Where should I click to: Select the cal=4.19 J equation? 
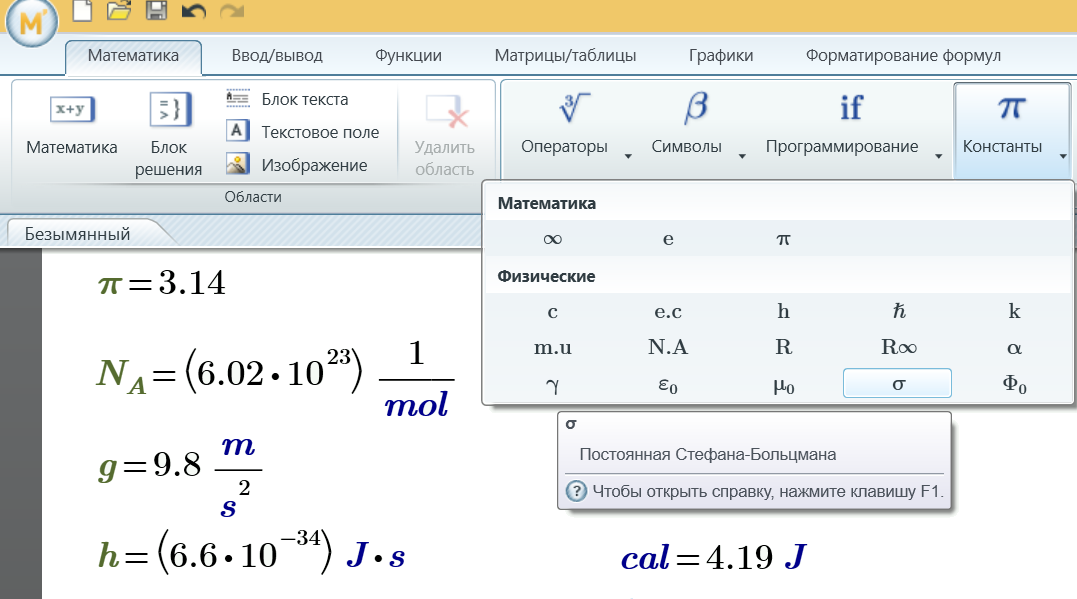point(714,557)
